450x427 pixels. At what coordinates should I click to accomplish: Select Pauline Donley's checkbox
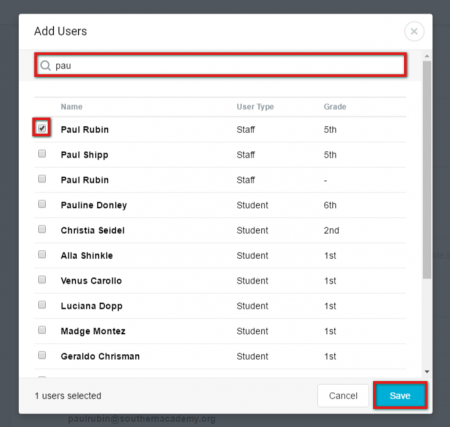tap(42, 204)
